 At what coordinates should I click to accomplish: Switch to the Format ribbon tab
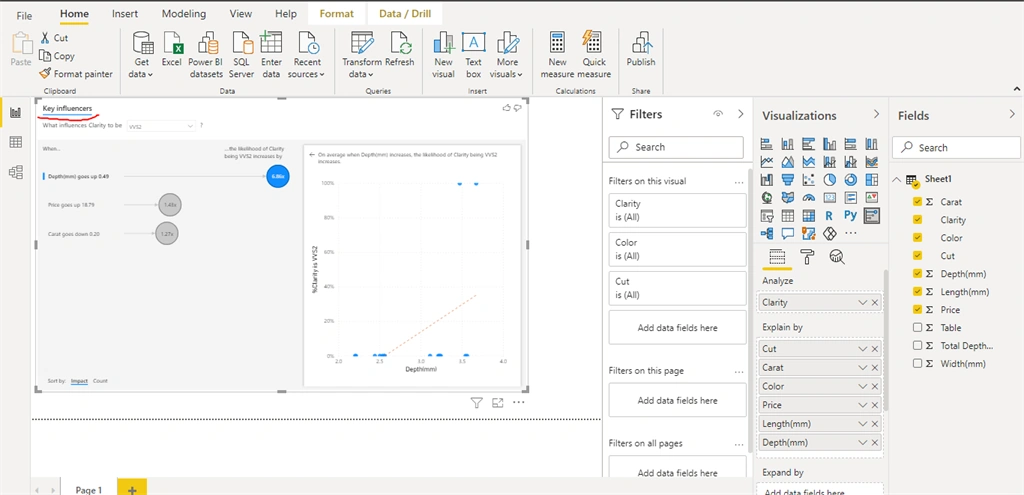tap(336, 14)
